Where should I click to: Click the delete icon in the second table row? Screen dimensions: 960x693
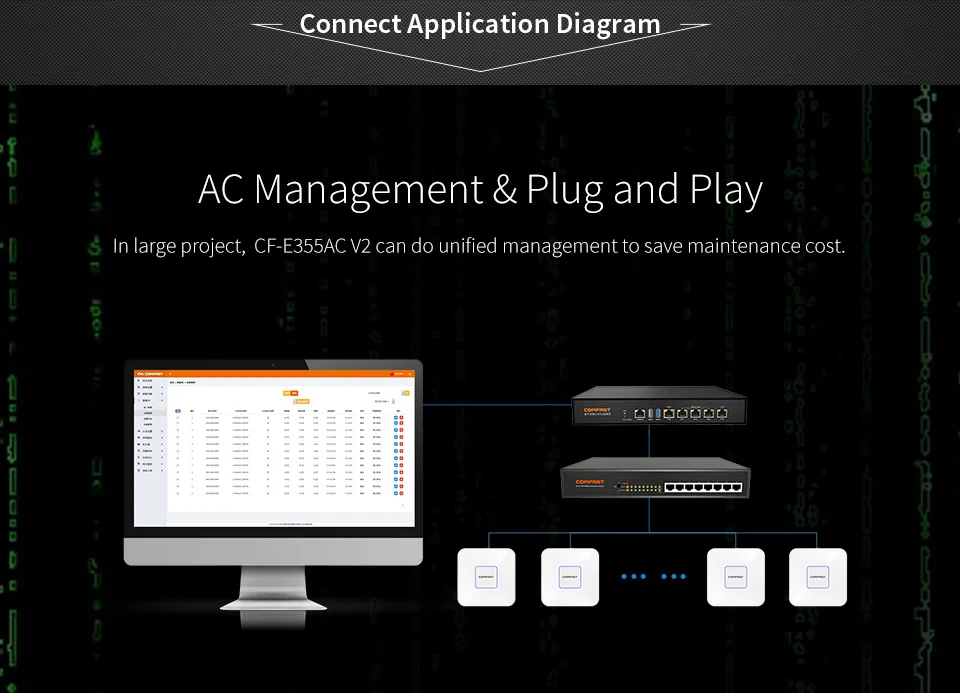click(401, 423)
